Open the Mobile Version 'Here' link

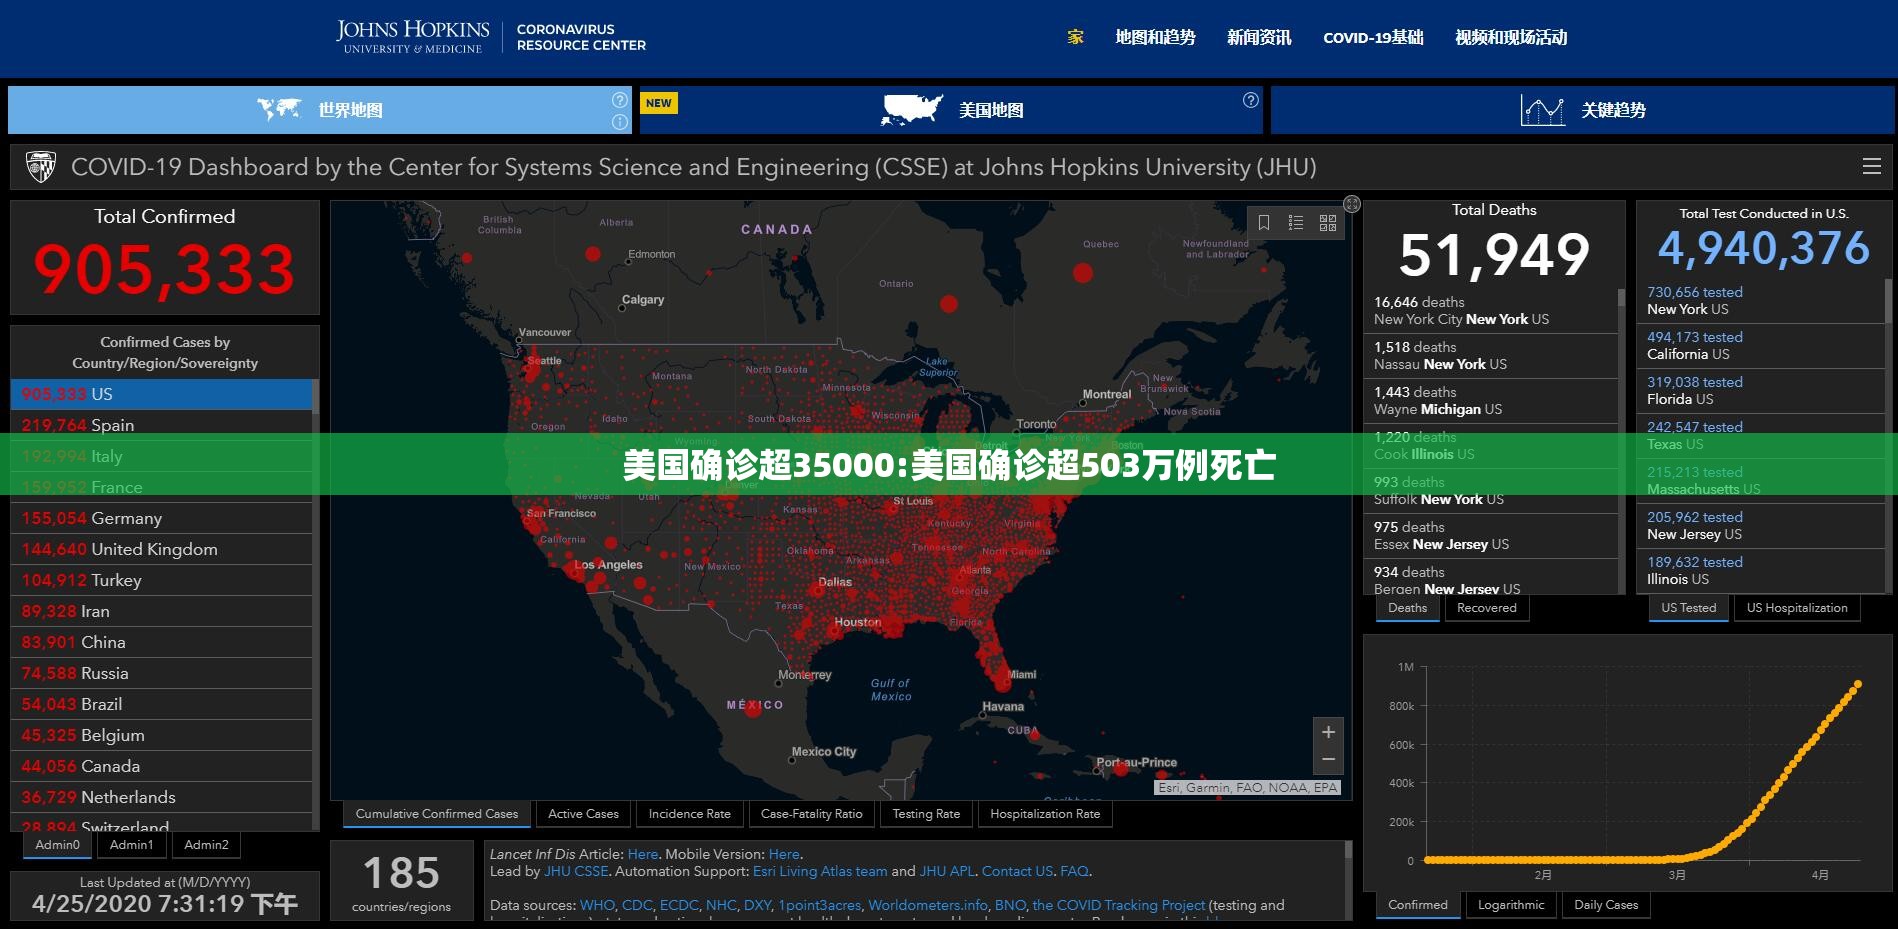[x=784, y=854]
